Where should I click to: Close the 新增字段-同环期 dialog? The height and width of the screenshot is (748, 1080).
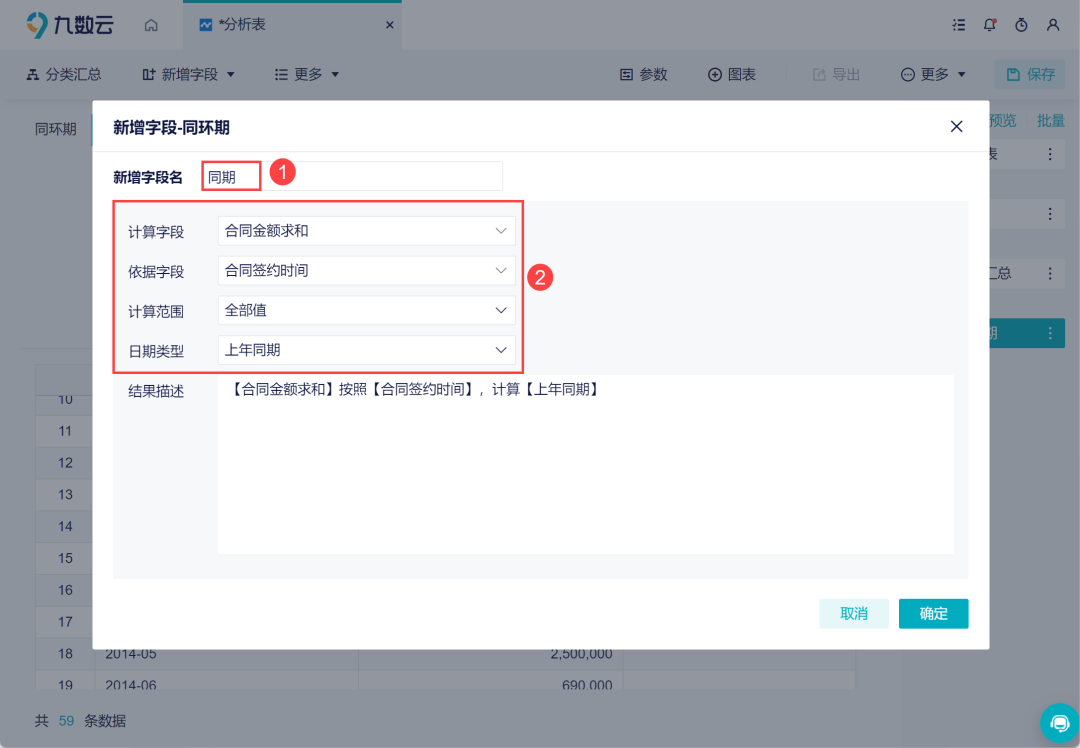point(957,127)
